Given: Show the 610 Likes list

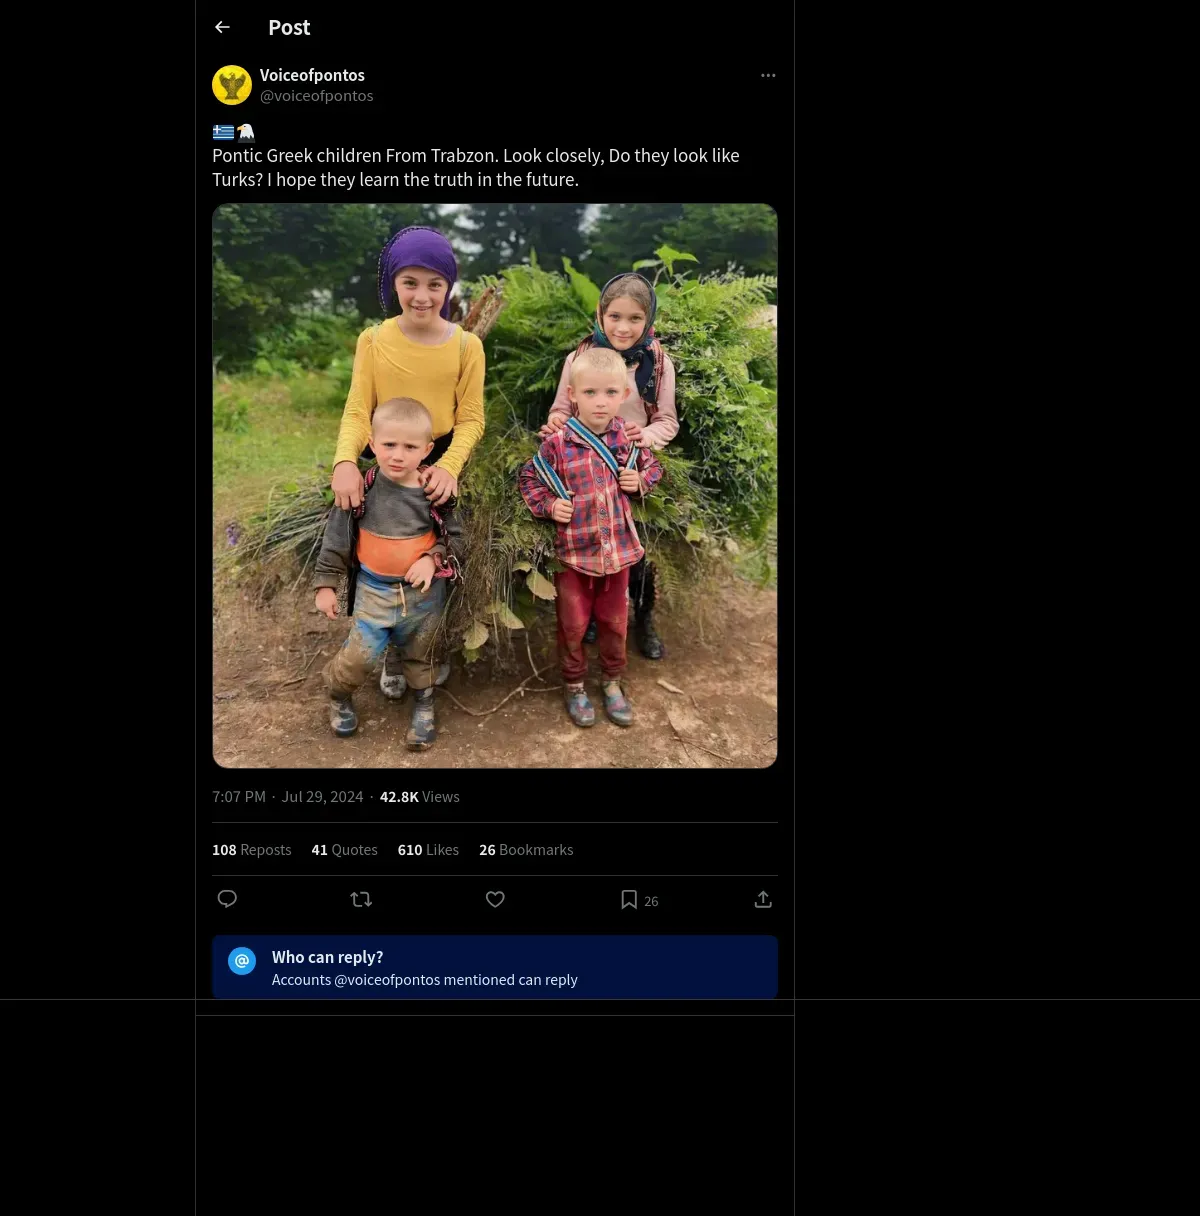Looking at the screenshot, I should click(x=428, y=850).
